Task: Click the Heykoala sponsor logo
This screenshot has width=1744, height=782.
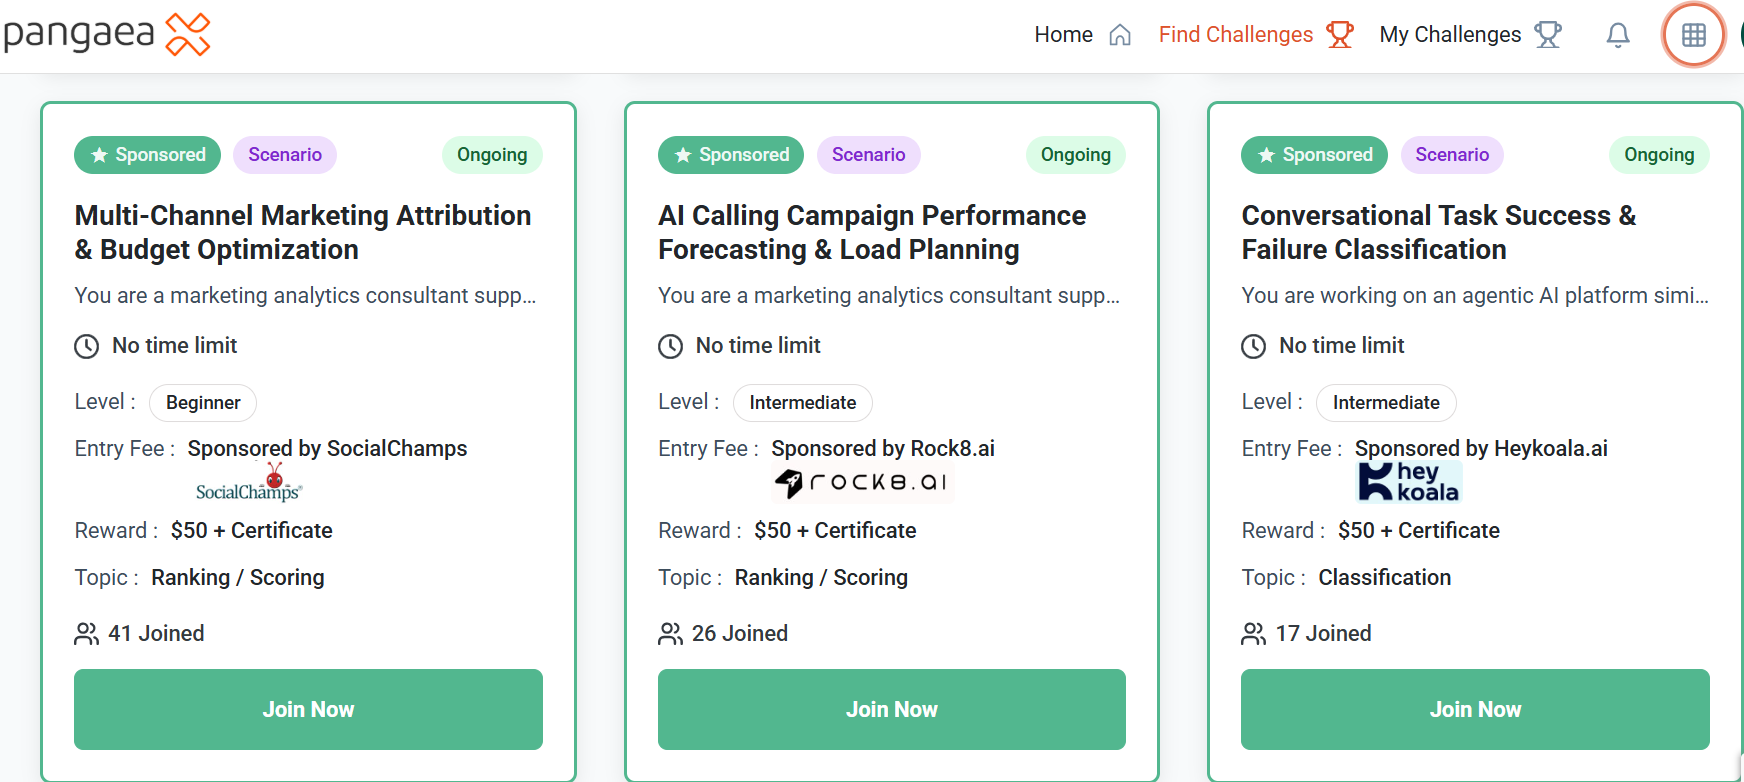Action: pyautogui.click(x=1409, y=482)
